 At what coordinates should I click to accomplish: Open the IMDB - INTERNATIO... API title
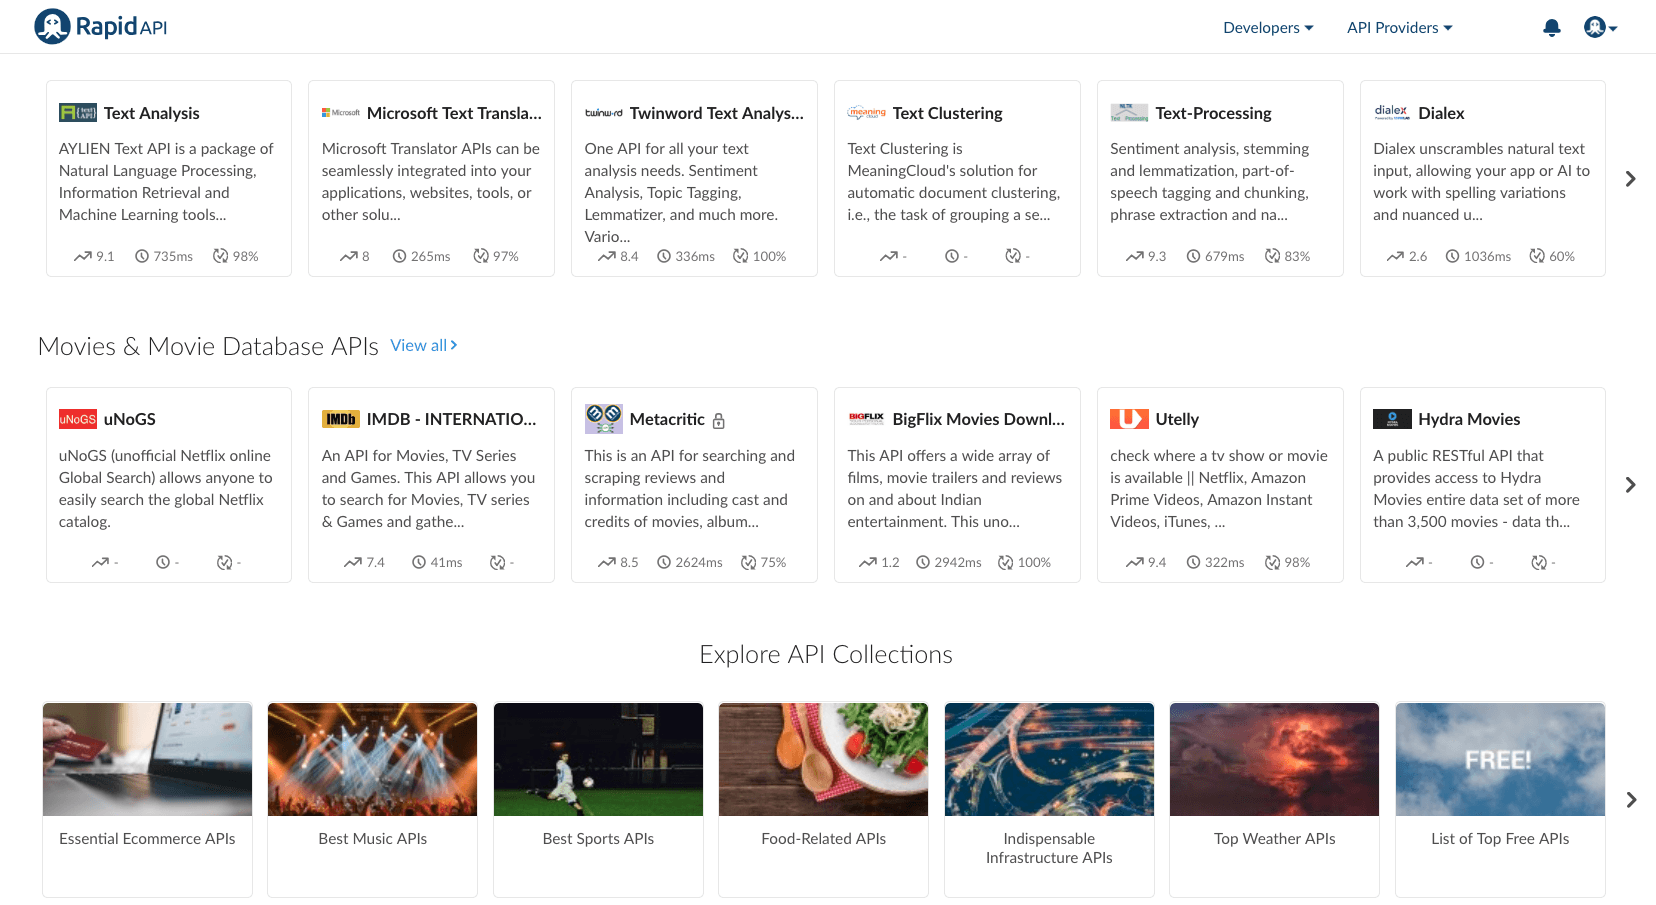click(452, 419)
